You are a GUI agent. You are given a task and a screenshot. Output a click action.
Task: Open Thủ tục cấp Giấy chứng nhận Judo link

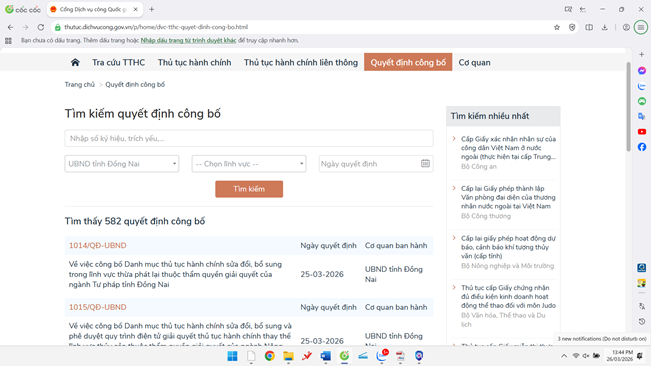coord(508,296)
